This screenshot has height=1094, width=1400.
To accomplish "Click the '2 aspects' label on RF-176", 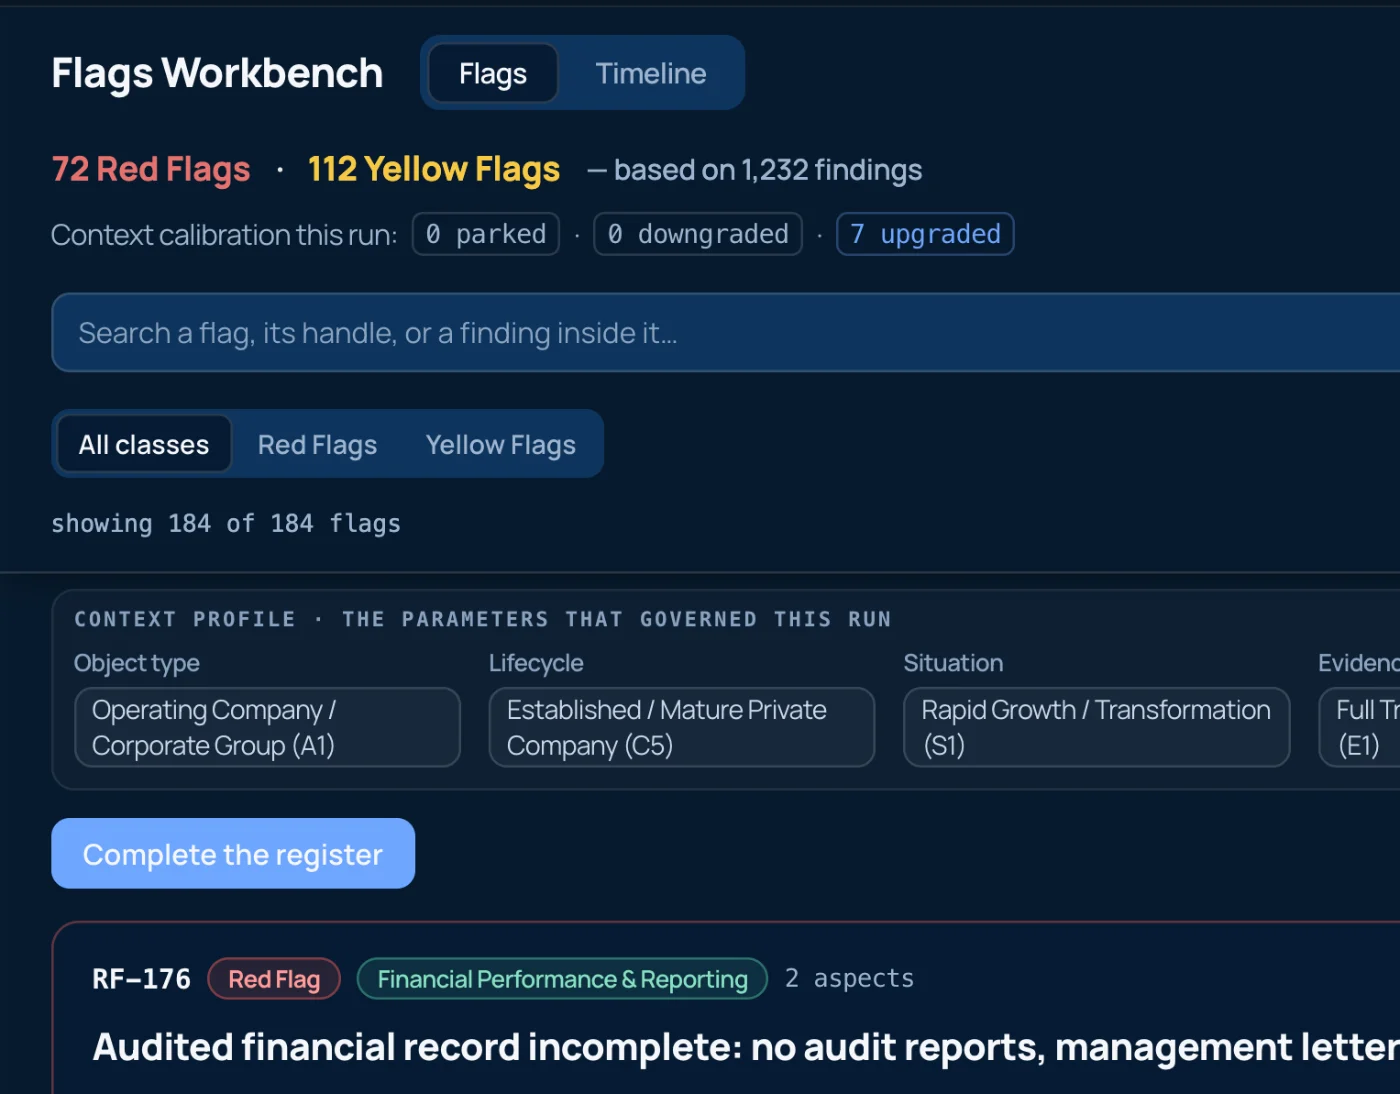I will click(849, 978).
